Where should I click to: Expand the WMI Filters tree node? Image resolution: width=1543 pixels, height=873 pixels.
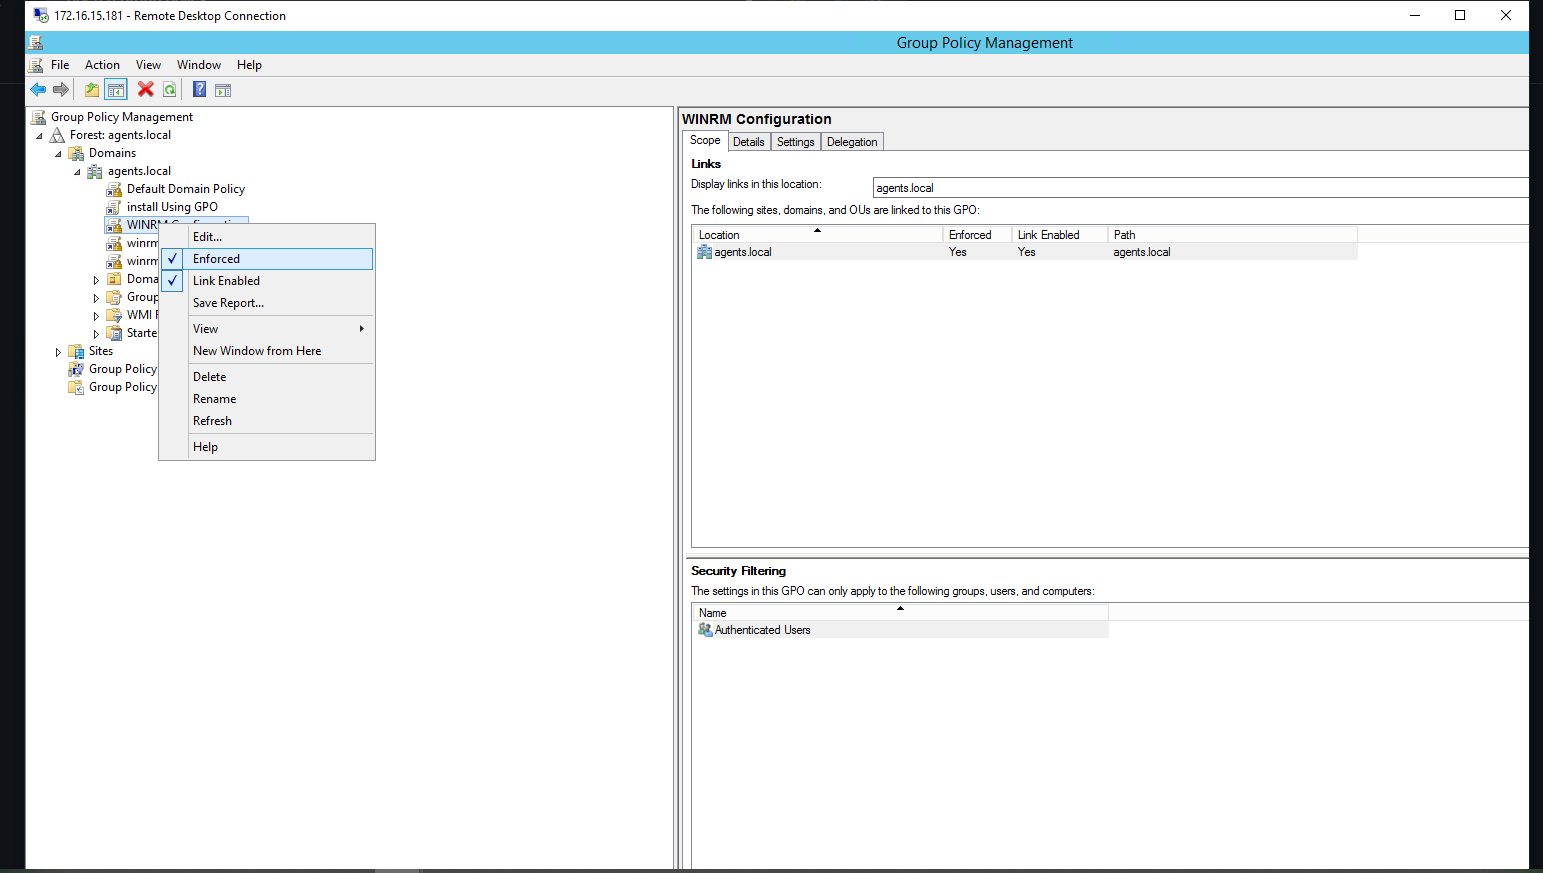96,316
